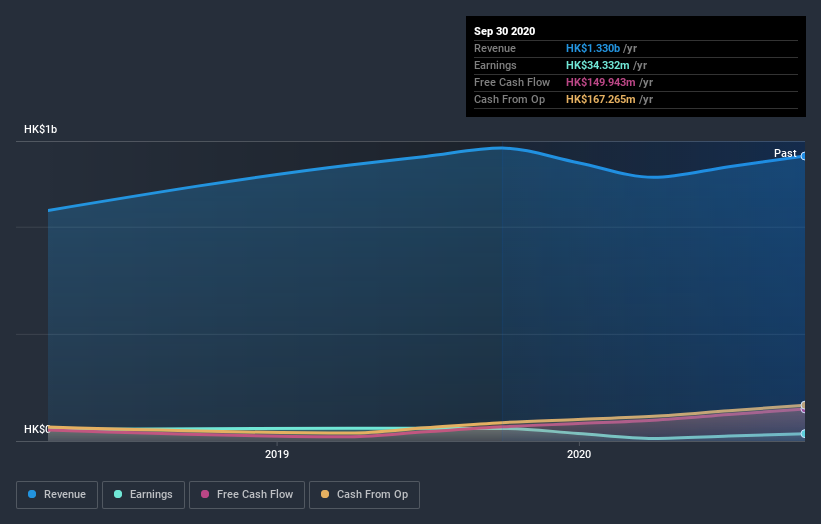Screen dimensions: 821x524
Task: Click the HK$34.332m earnings value
Action: pyautogui.click(x=597, y=65)
